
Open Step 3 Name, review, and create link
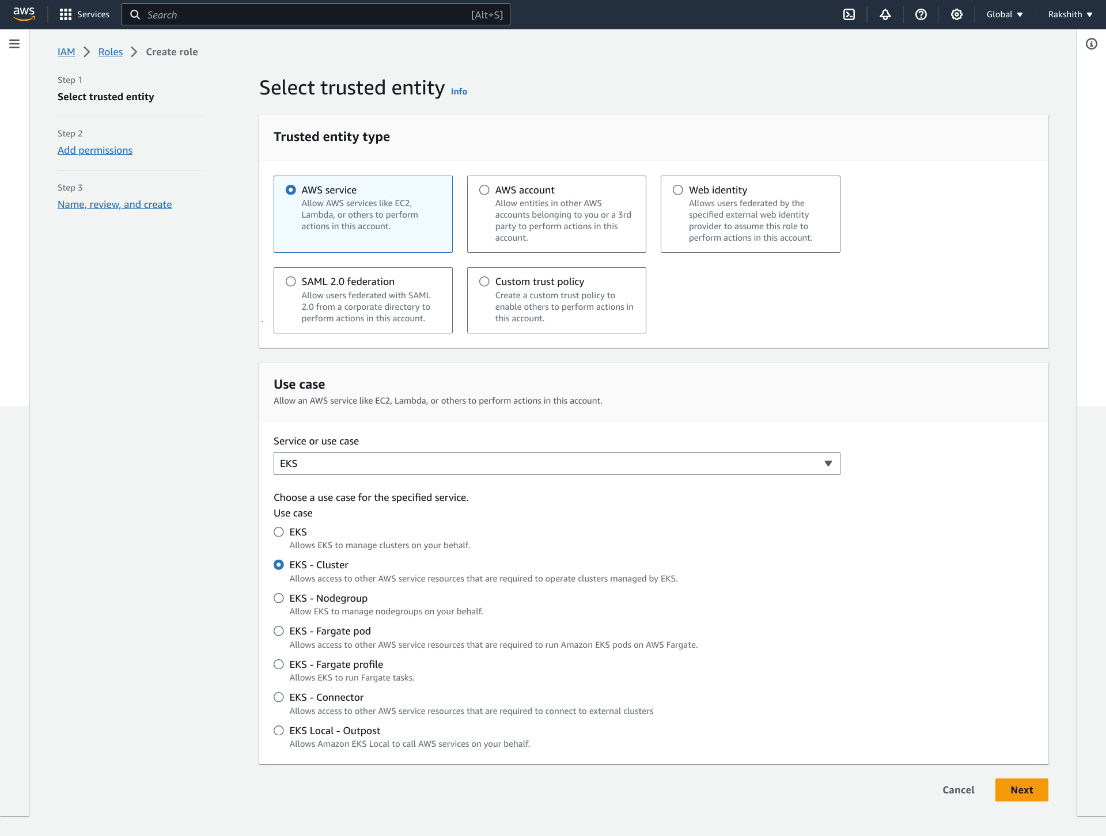(x=115, y=205)
